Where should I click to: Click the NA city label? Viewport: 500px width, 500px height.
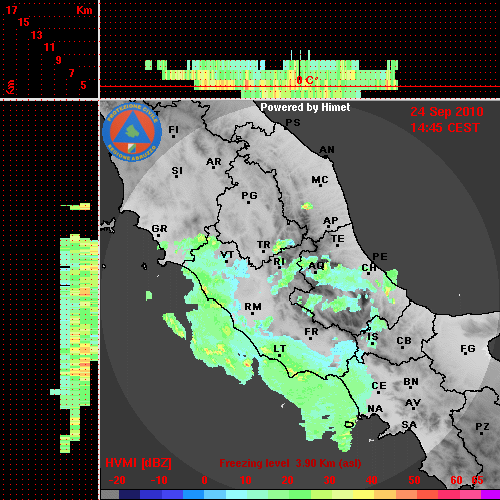(x=375, y=409)
